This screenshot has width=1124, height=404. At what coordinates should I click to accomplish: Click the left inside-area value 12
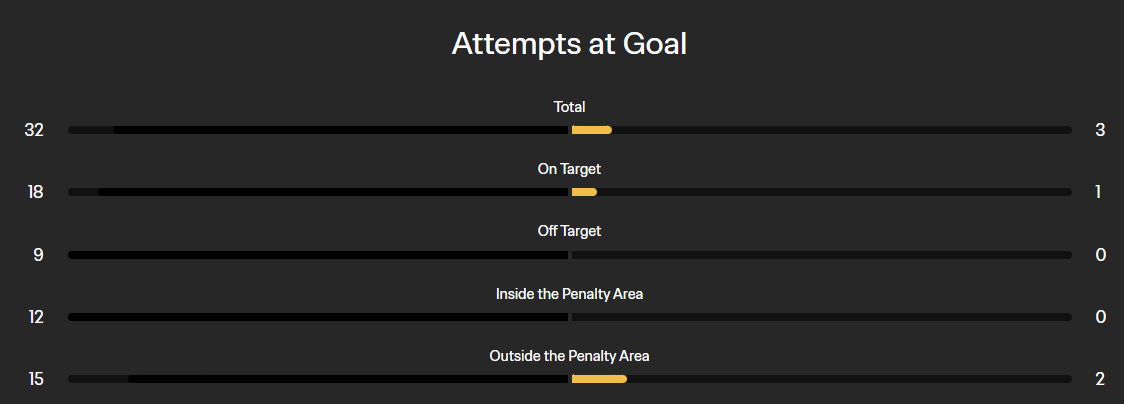coord(36,317)
